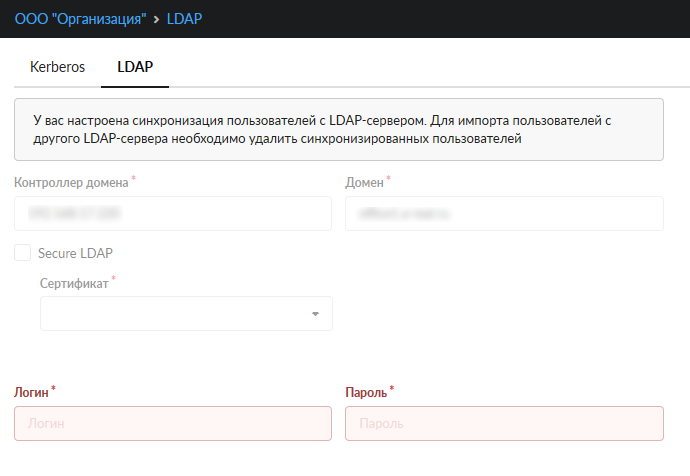The width and height of the screenshot is (690, 476).
Task: Click the Контроллер домена field label
Action: coord(71,183)
